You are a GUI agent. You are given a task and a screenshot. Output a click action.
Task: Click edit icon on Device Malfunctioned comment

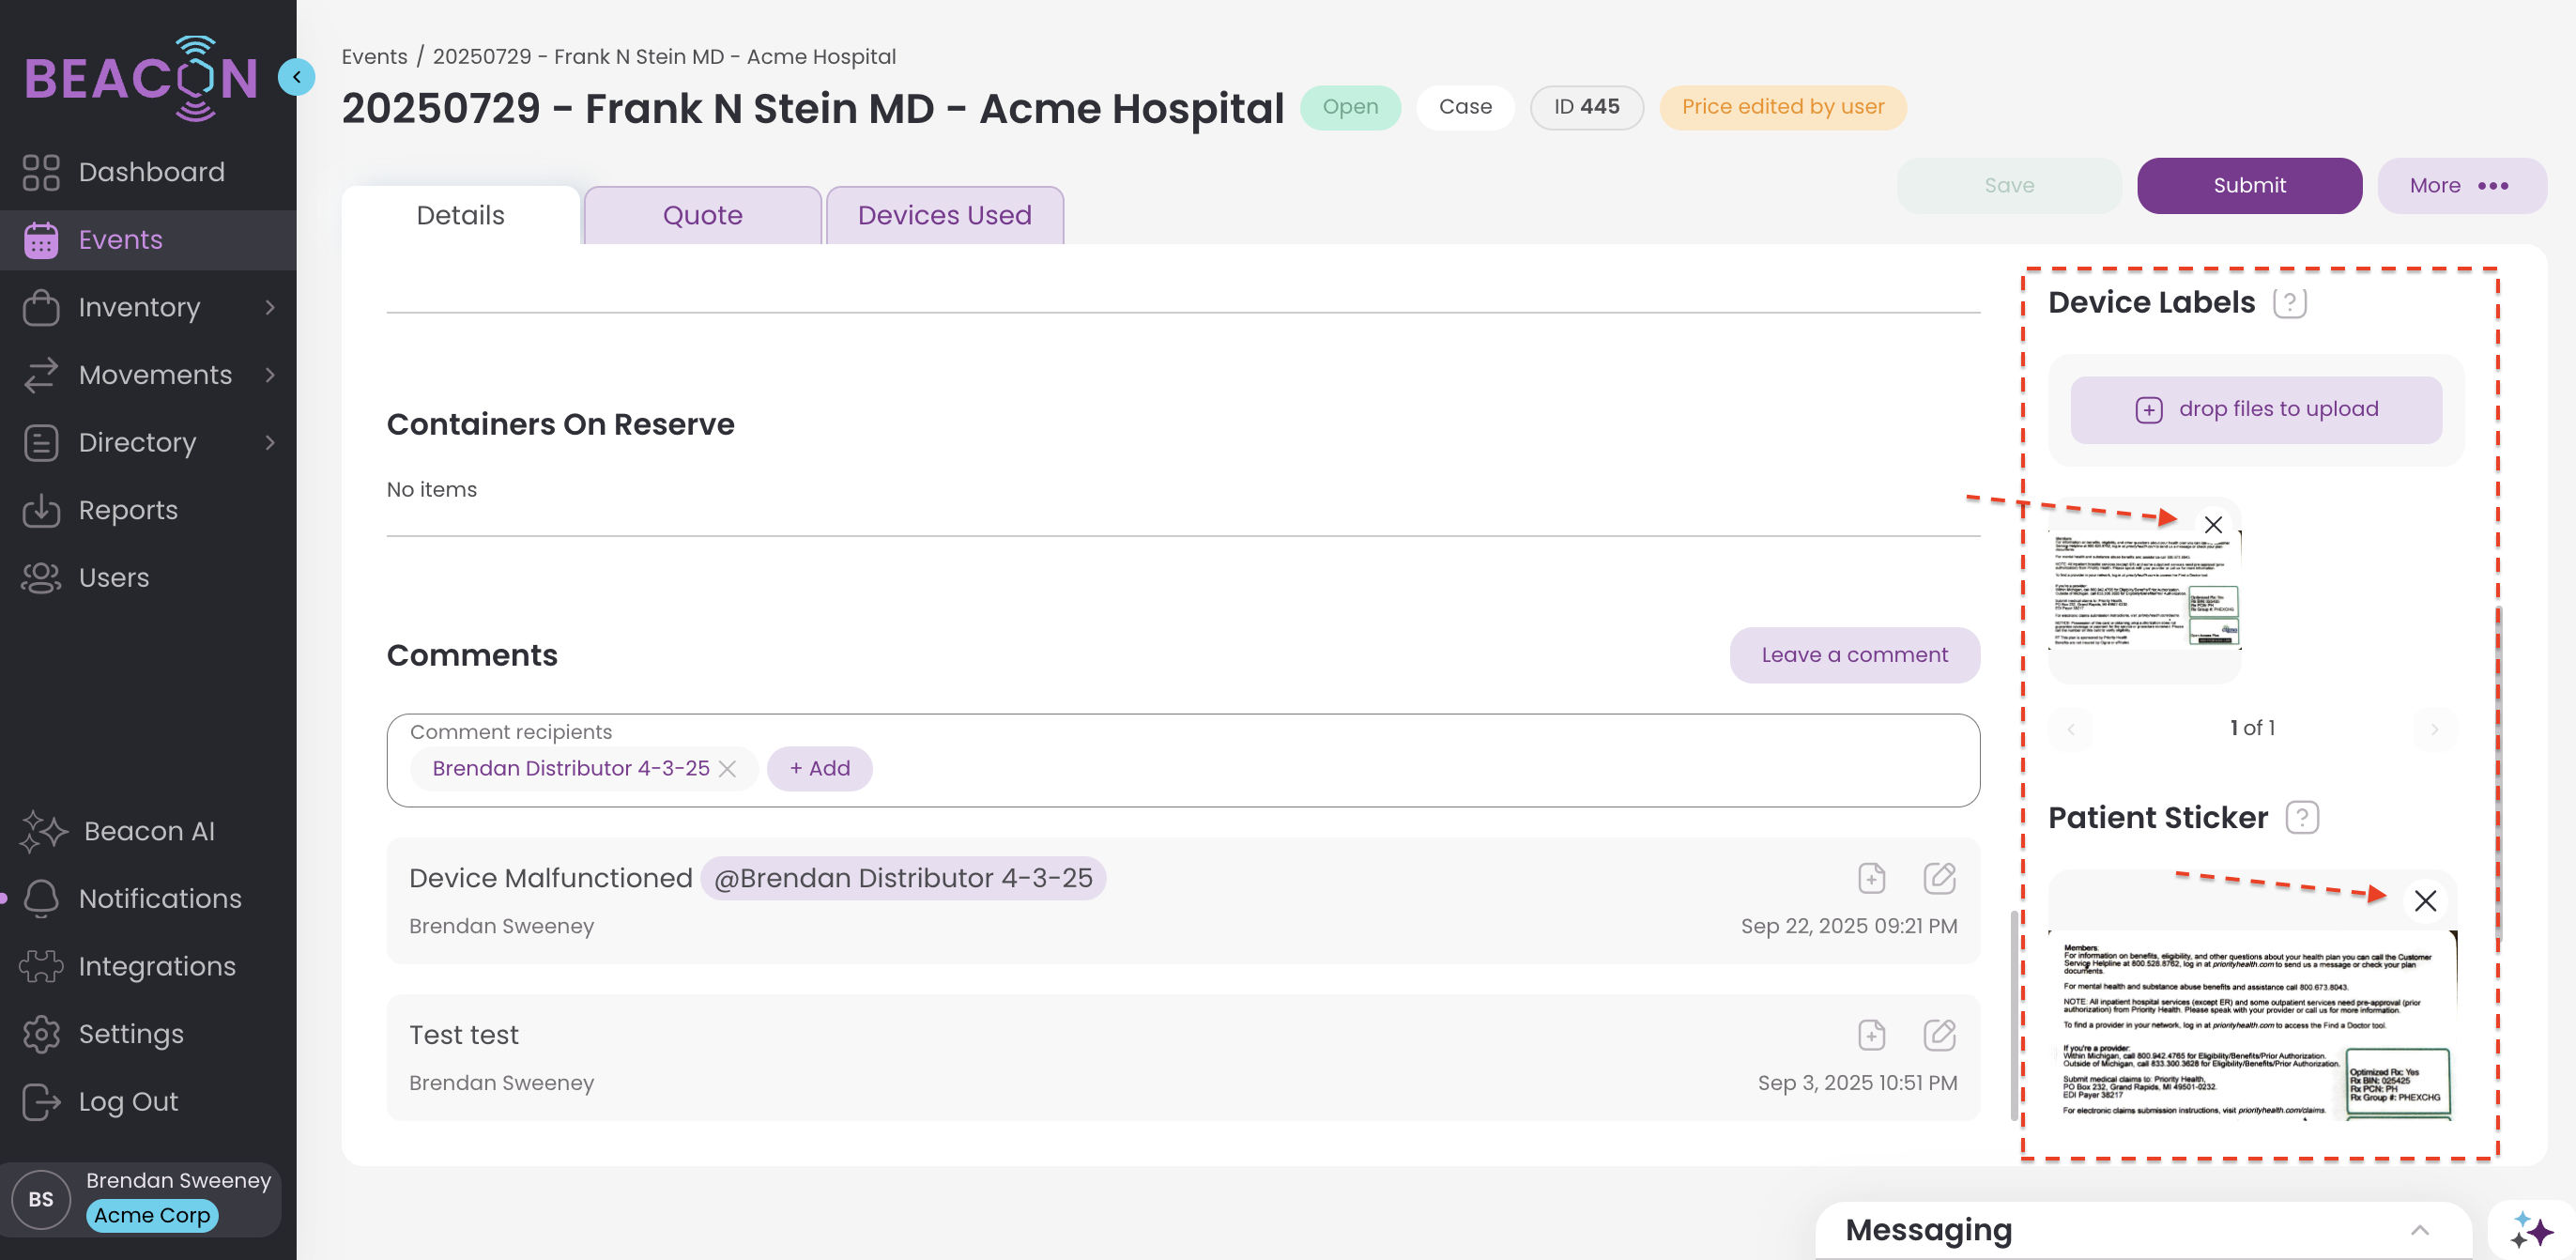coord(1939,878)
